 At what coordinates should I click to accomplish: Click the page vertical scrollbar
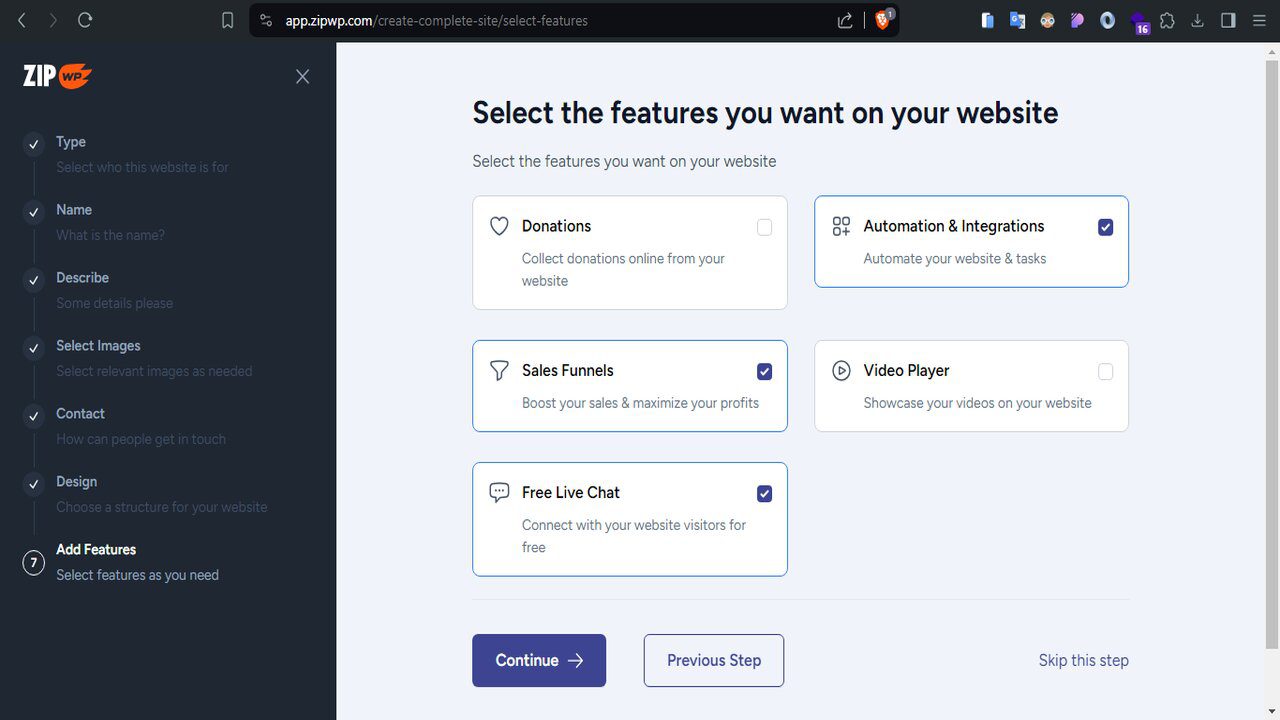pos(1272,350)
